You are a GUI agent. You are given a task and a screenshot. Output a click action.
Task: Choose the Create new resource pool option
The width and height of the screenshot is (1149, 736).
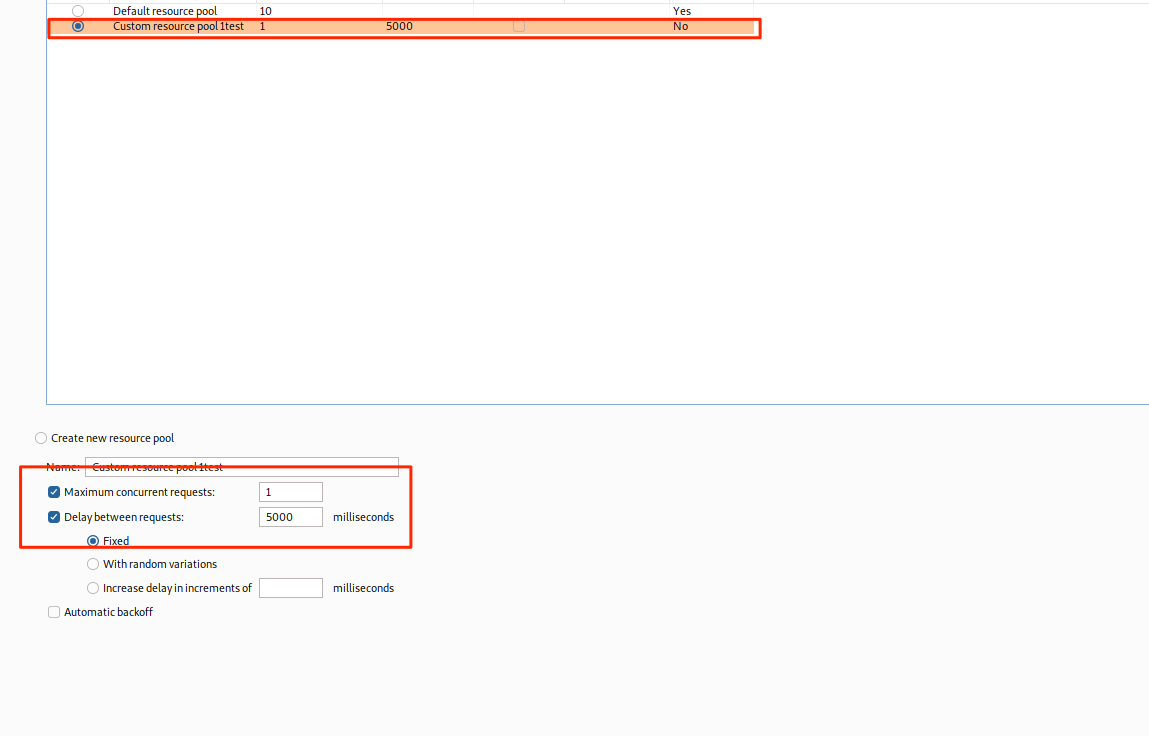coord(41,438)
